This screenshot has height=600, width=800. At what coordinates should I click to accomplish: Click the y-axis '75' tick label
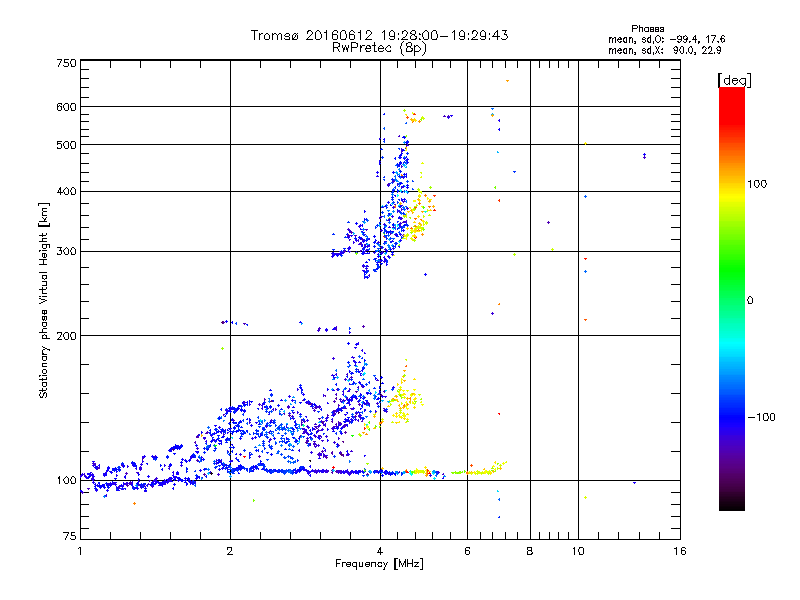[70, 536]
